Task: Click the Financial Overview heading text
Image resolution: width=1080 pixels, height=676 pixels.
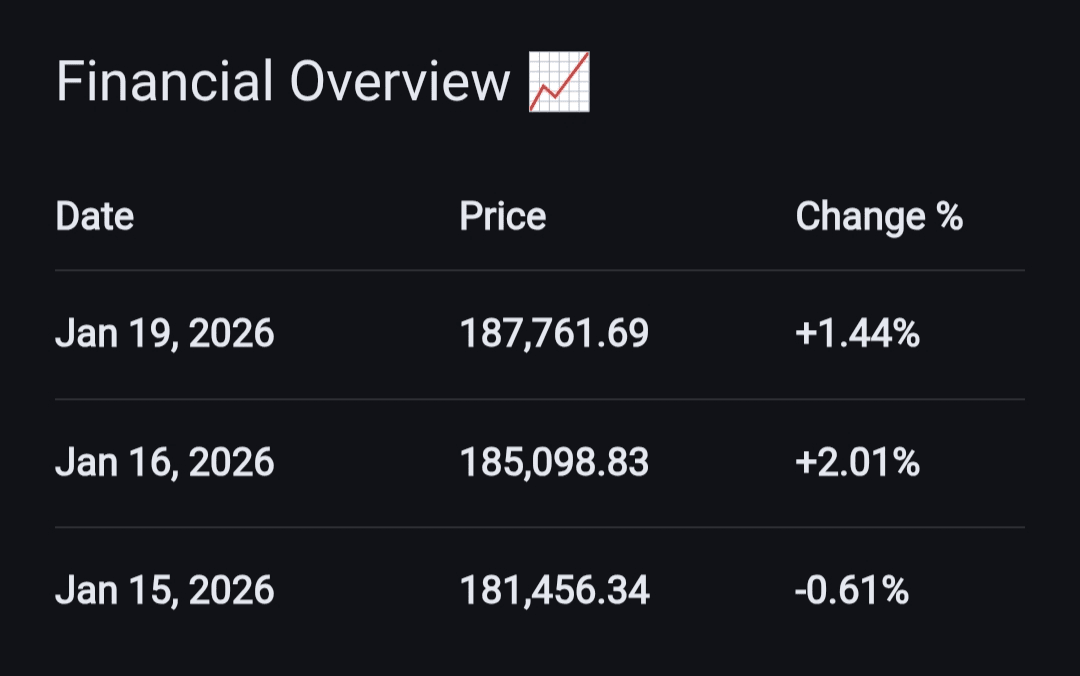Action: 283,82
